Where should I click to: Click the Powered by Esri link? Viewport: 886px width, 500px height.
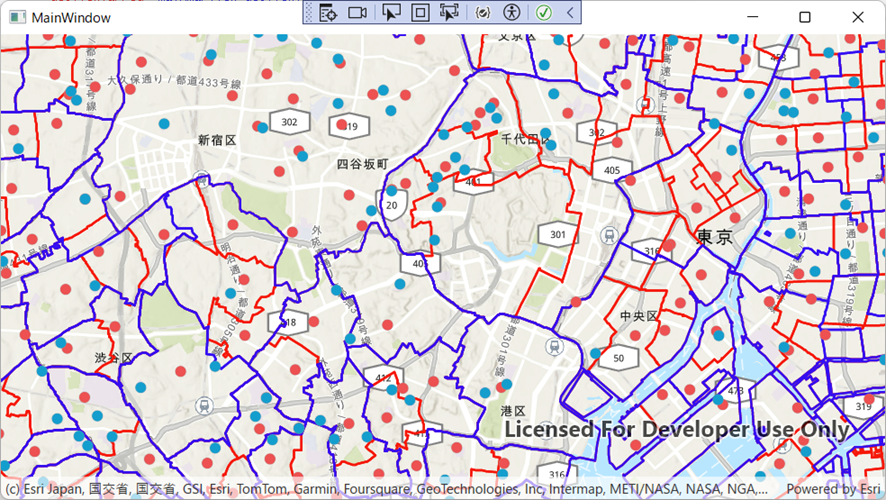pyautogui.click(x=833, y=489)
